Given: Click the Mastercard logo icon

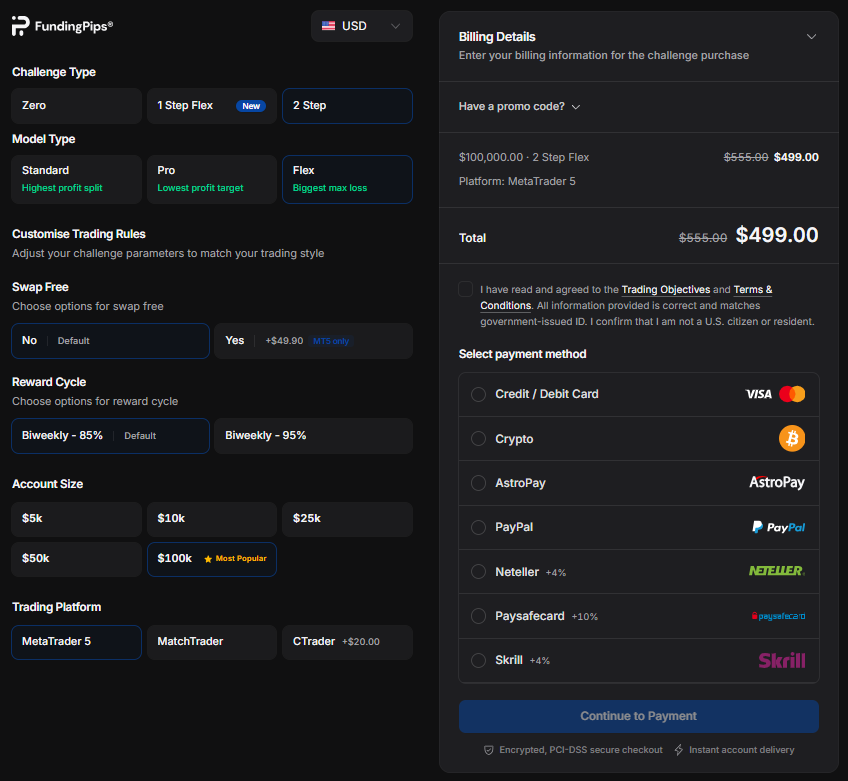Looking at the screenshot, I should pos(792,394).
